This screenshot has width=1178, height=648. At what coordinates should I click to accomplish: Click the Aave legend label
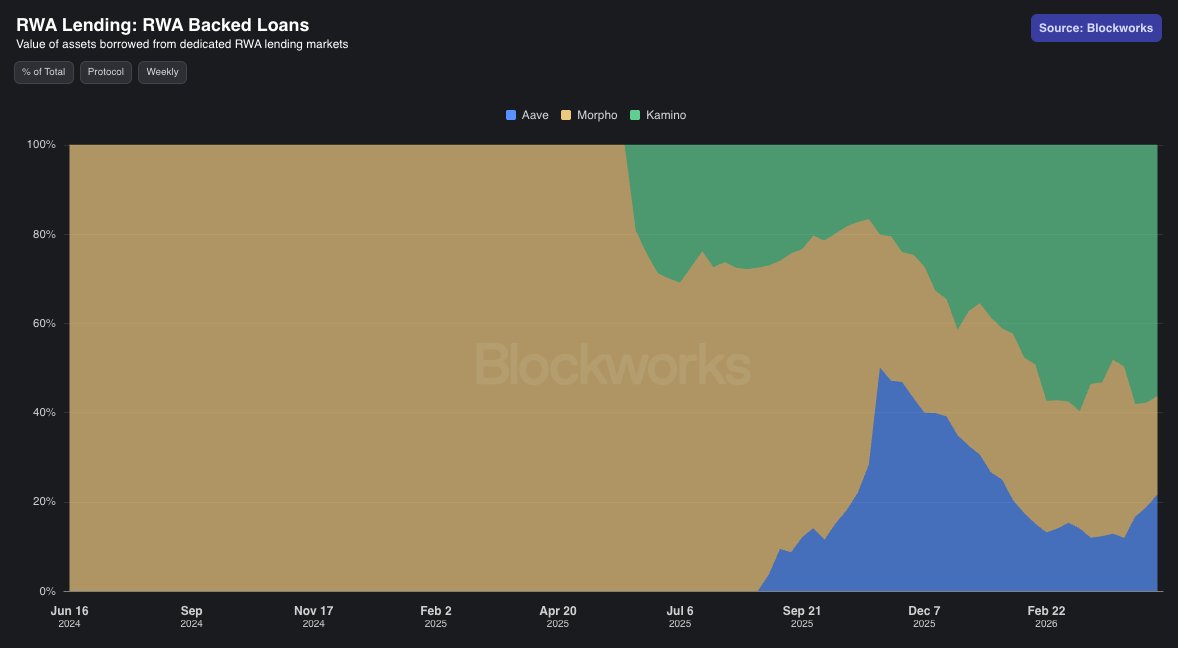535,115
